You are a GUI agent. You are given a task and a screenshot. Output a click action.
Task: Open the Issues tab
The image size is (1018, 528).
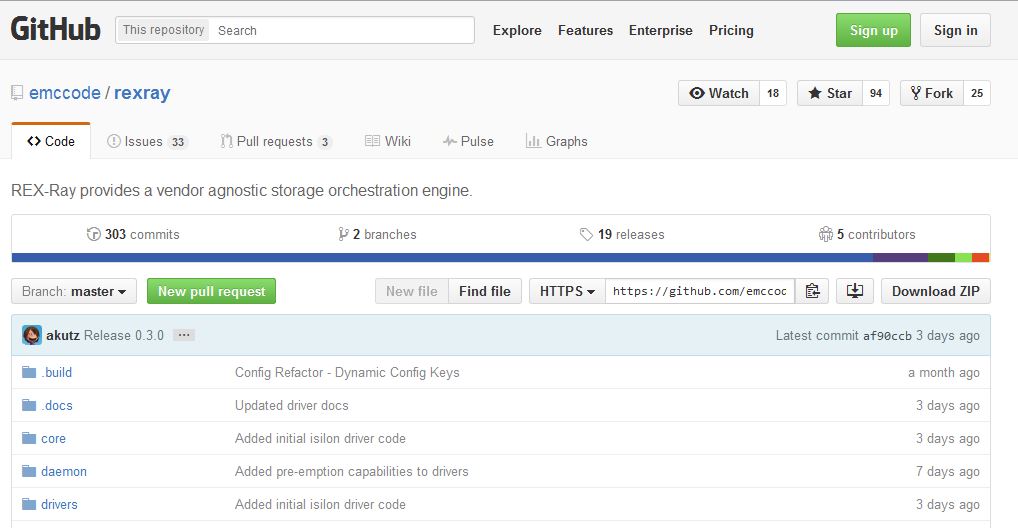click(147, 141)
